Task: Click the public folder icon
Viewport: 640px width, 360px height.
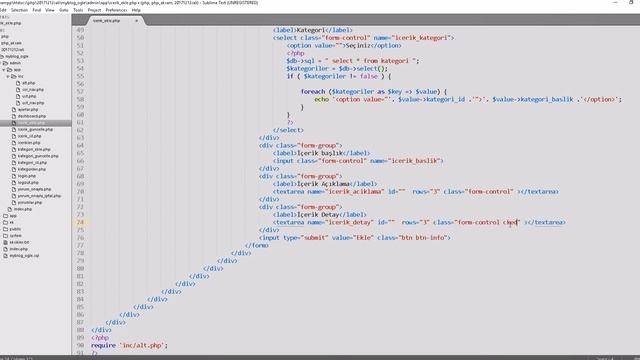Action: pos(6,229)
